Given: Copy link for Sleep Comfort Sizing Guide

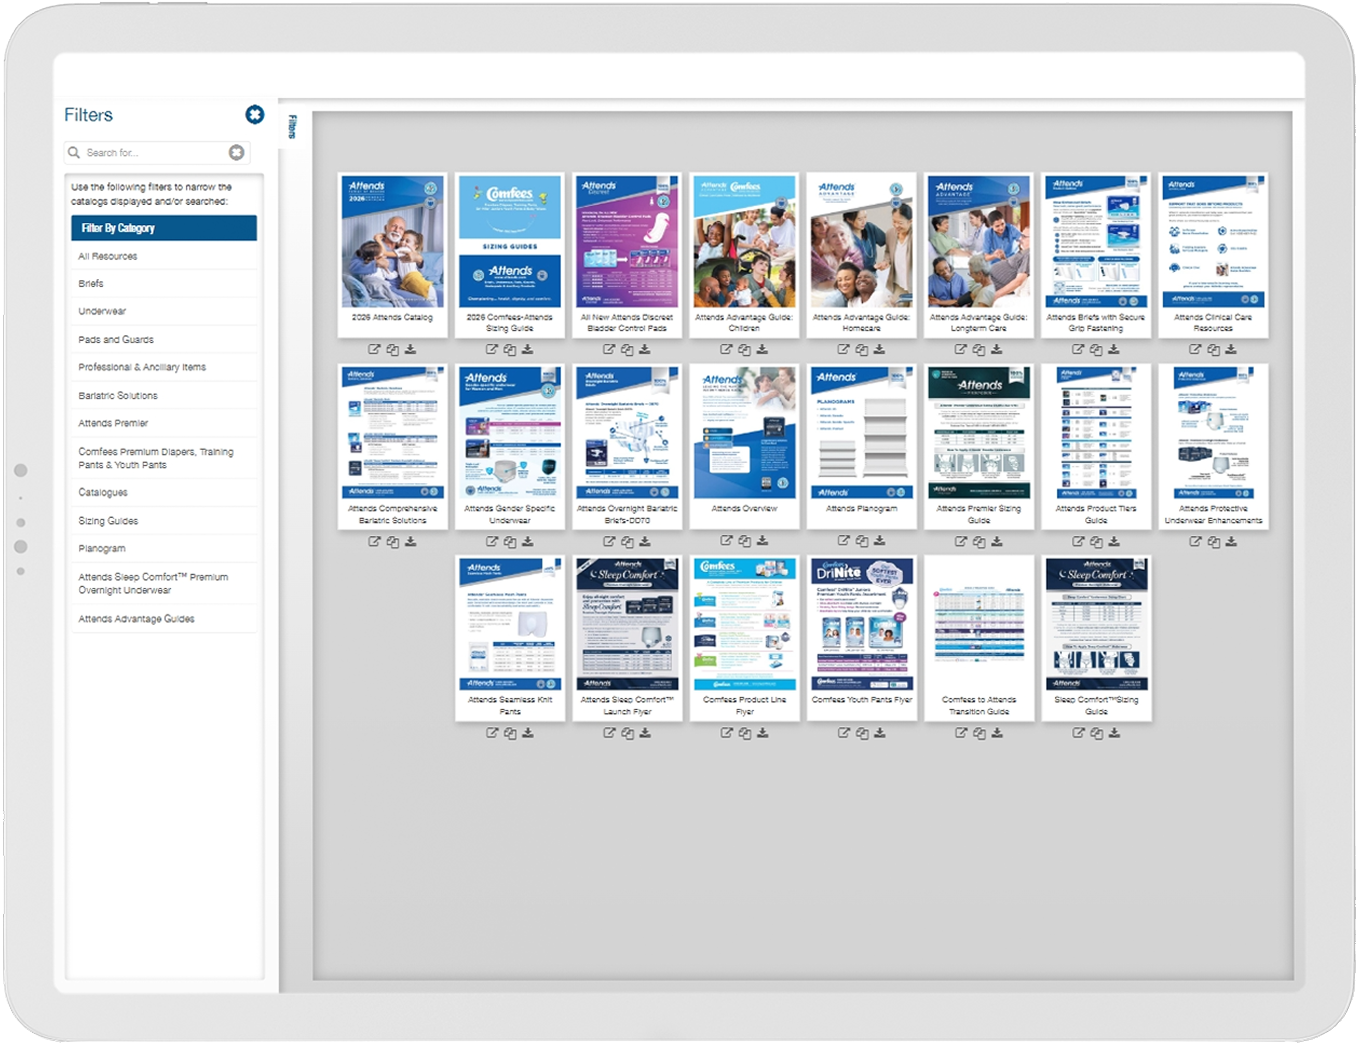Looking at the screenshot, I should pyautogui.click(x=1097, y=734).
